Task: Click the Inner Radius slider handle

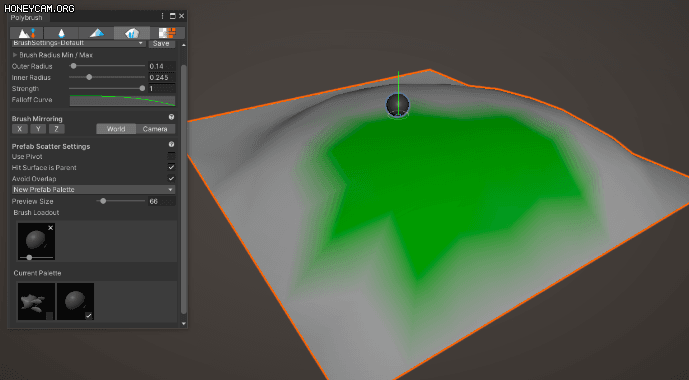Action: pyautogui.click(x=89, y=77)
